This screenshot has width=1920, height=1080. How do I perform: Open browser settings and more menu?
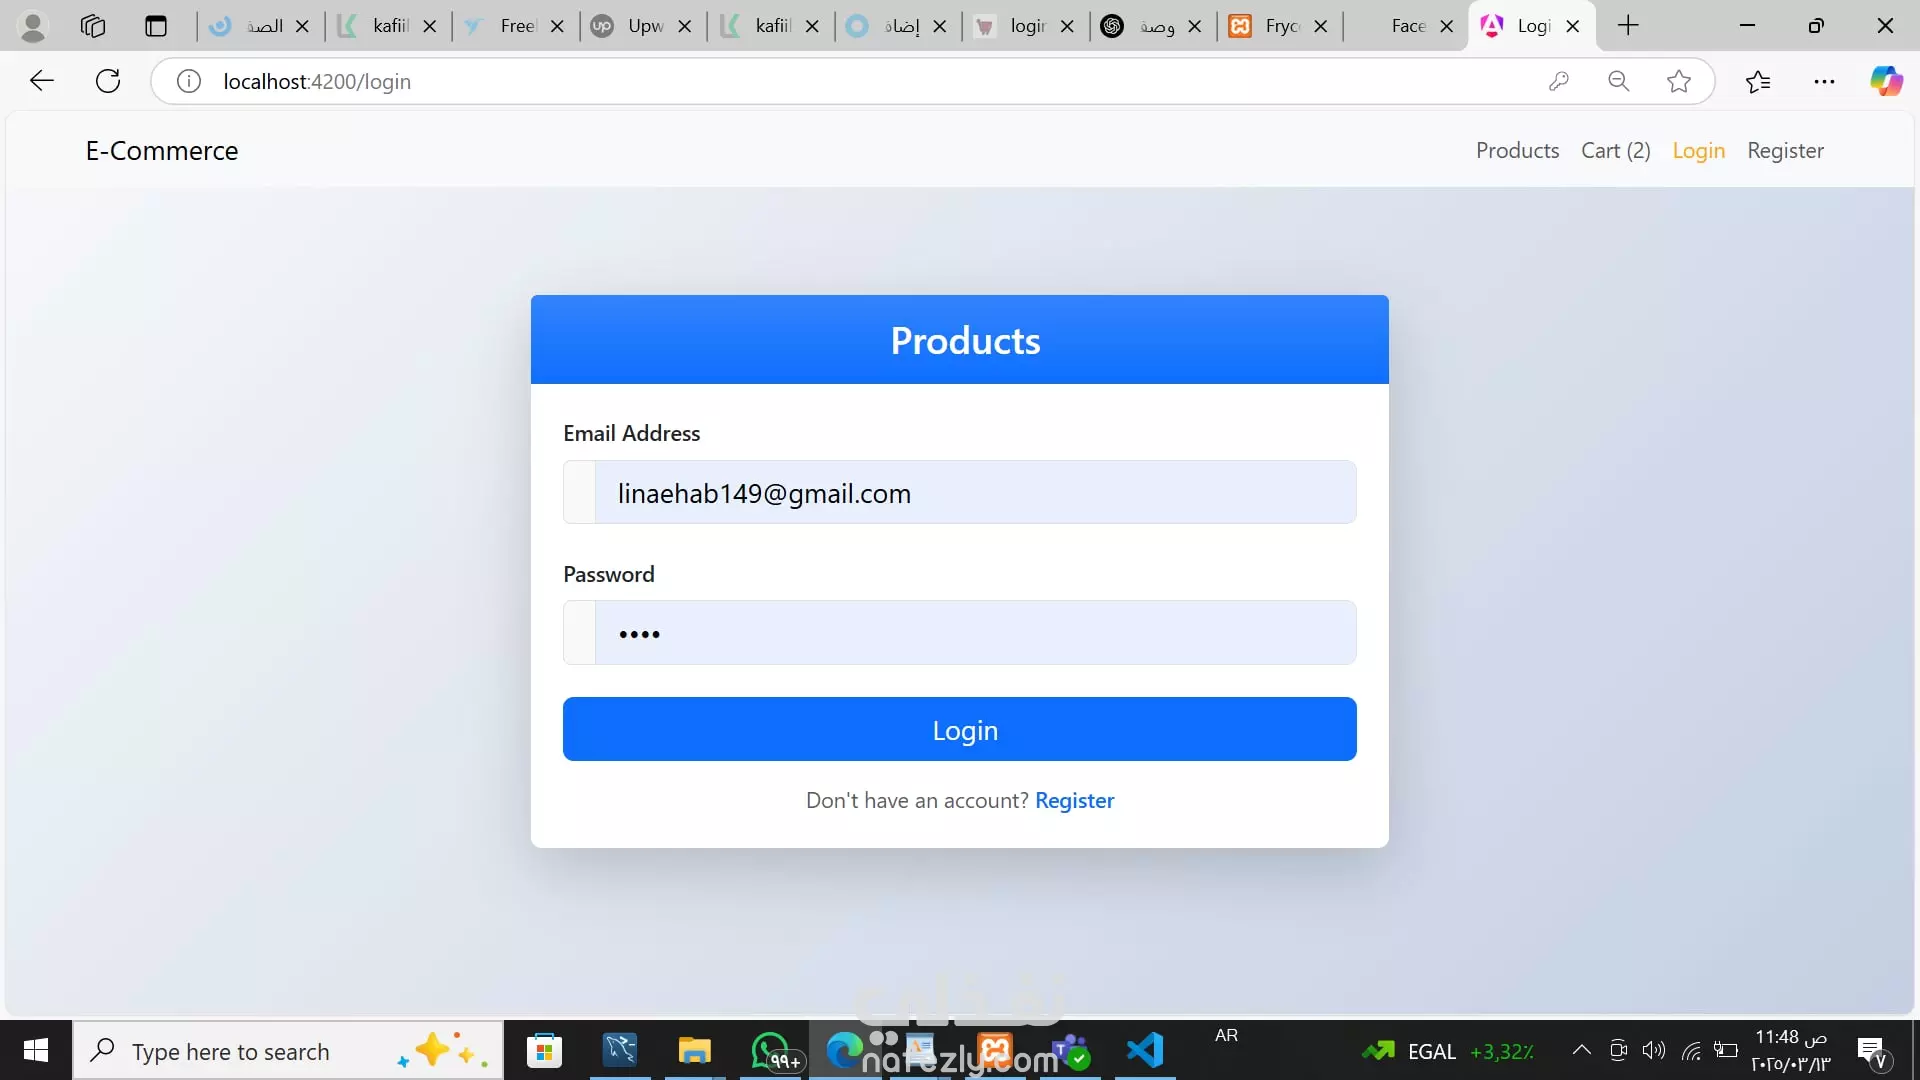pos(1824,81)
